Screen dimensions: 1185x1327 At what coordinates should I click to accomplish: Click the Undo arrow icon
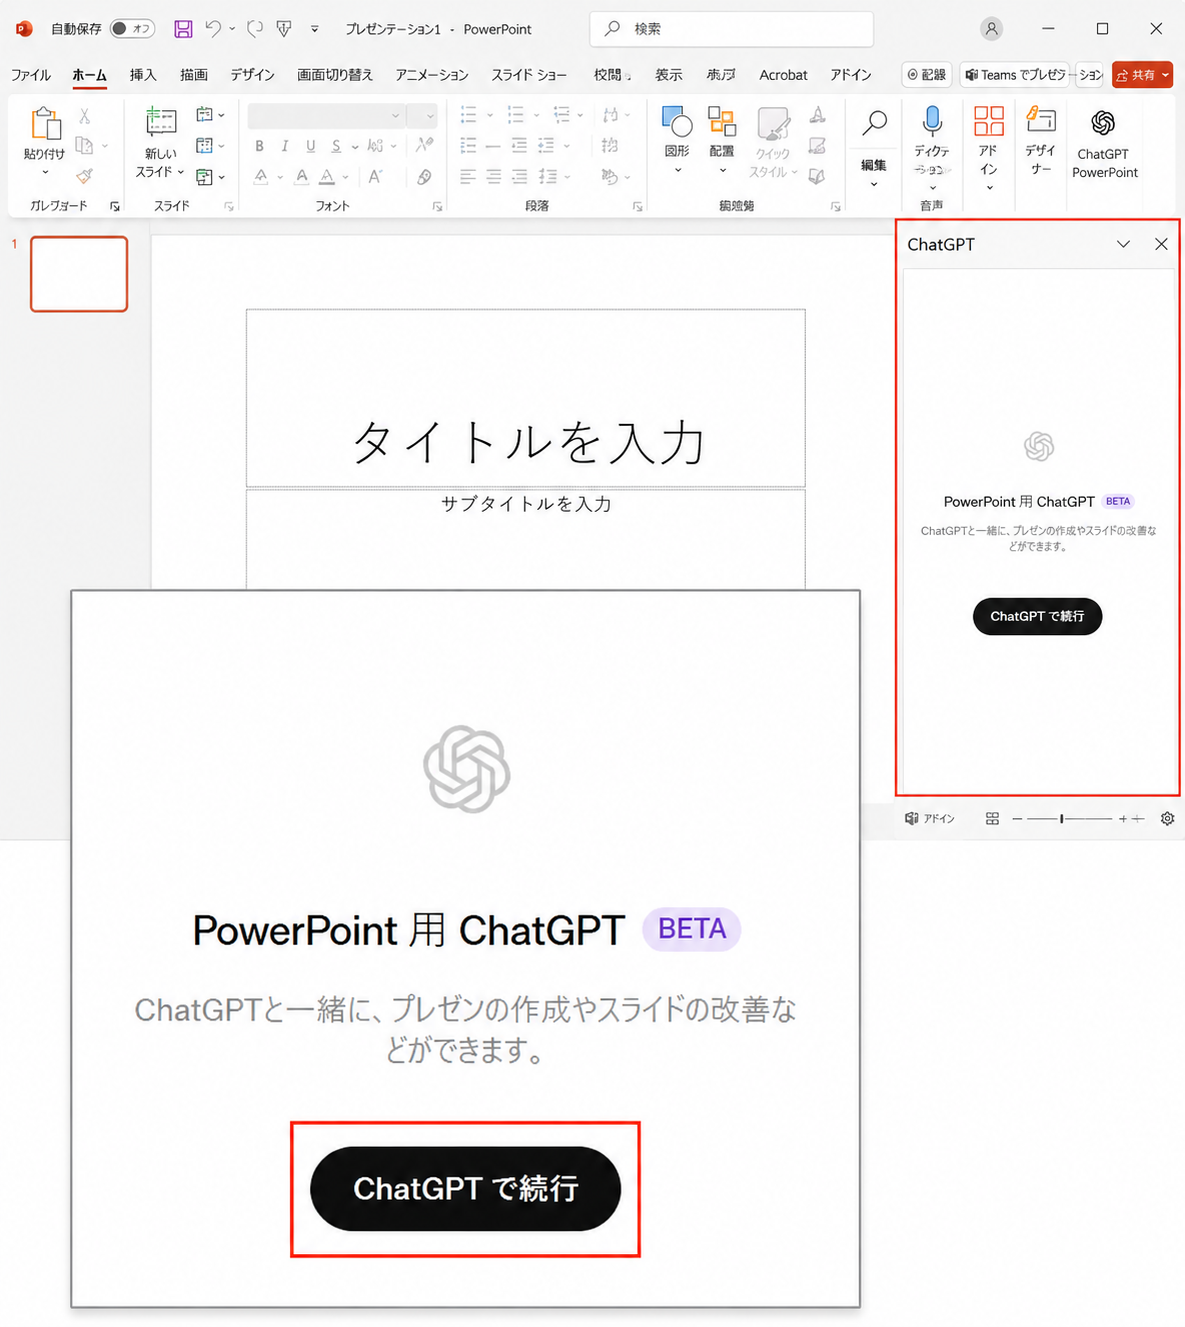click(x=213, y=29)
